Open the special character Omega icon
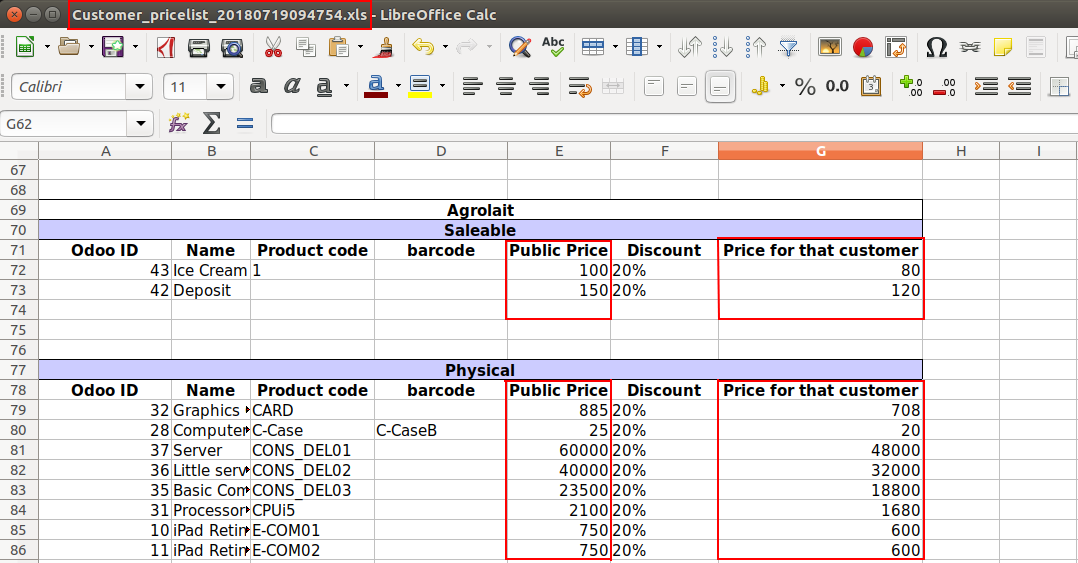This screenshot has height=563, width=1078. 937,47
